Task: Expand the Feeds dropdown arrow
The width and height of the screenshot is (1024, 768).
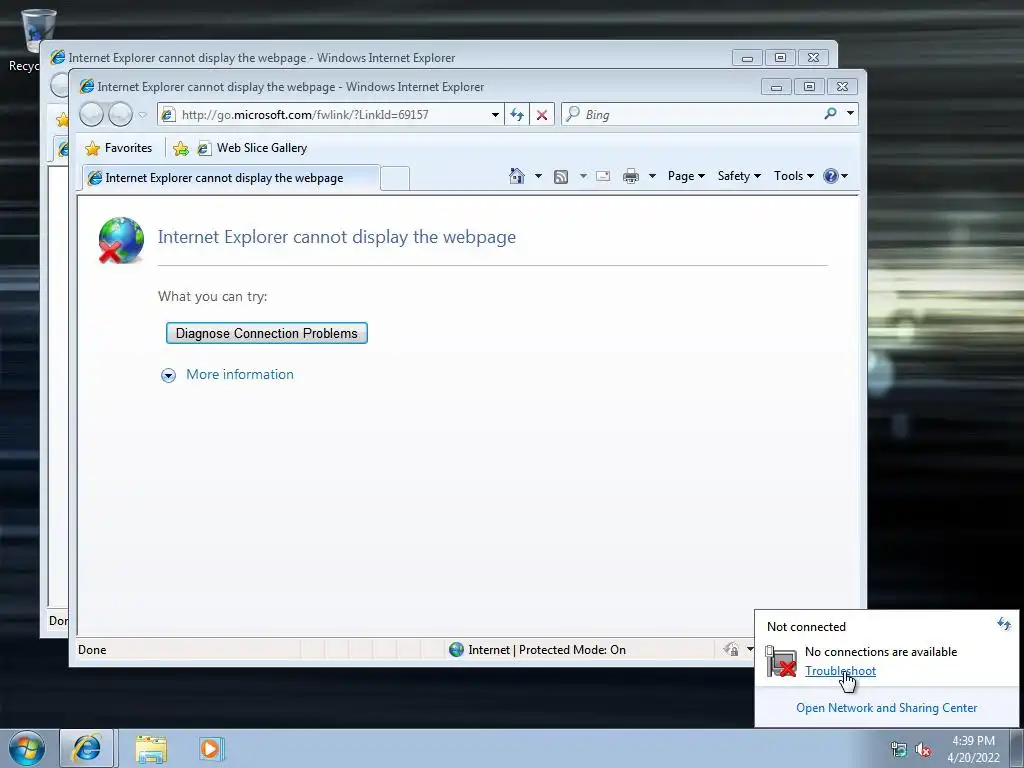Action: point(583,176)
